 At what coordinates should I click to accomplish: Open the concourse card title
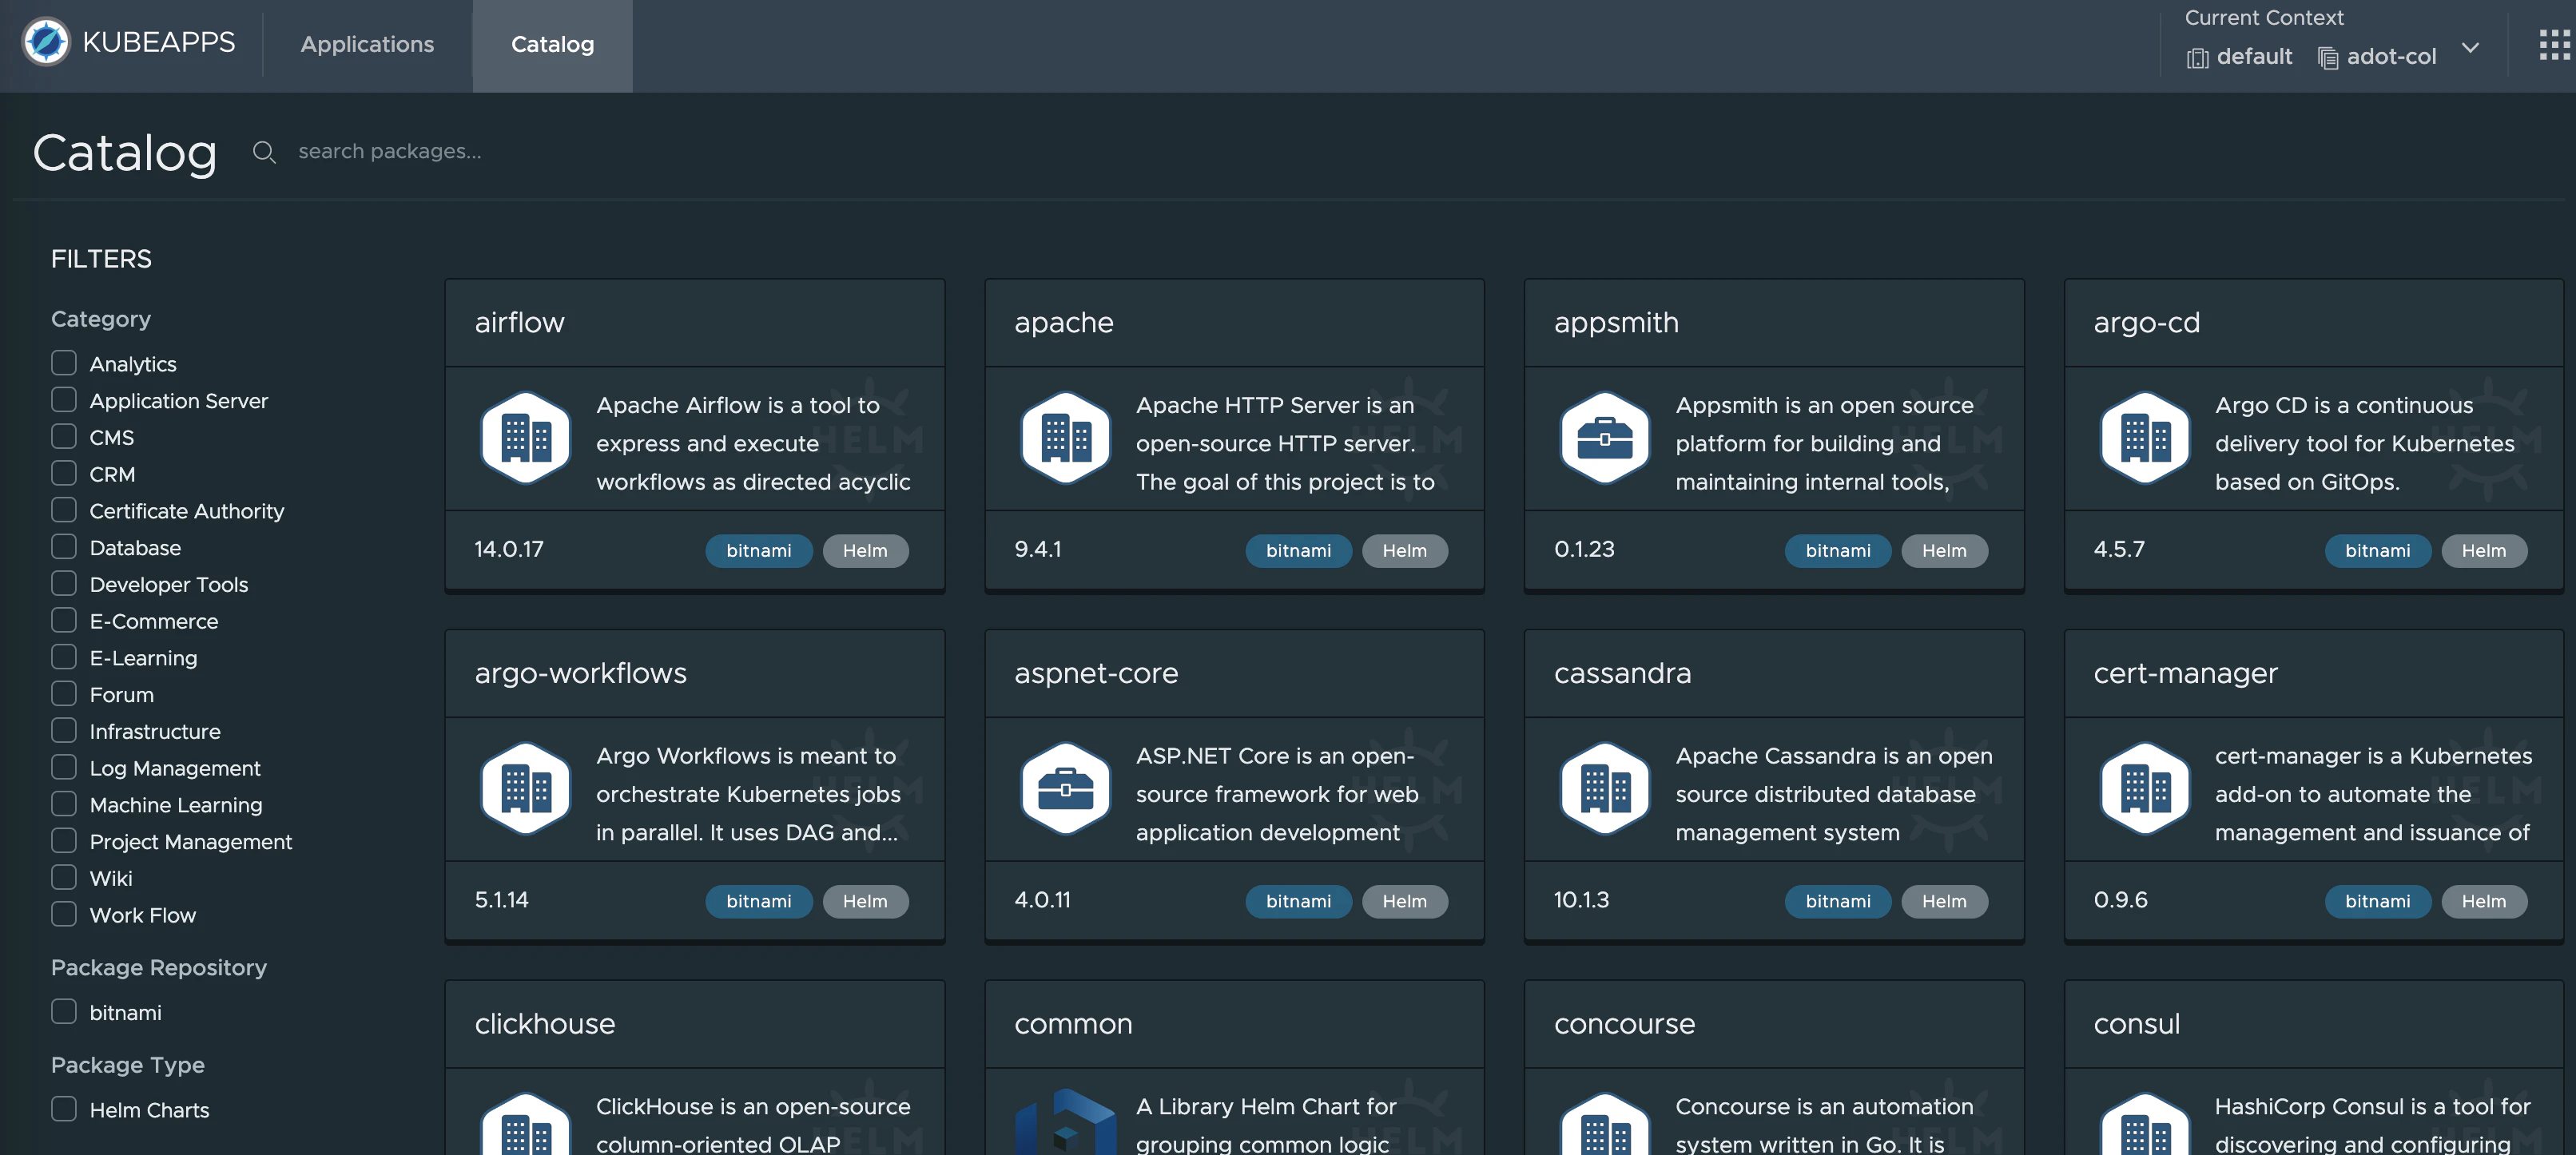point(1624,1024)
